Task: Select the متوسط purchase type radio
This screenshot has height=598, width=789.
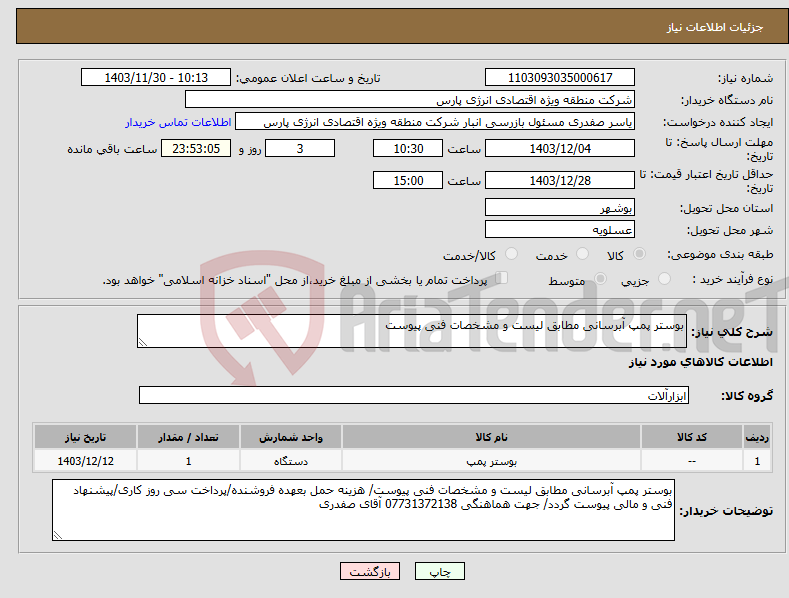Action: [600, 278]
